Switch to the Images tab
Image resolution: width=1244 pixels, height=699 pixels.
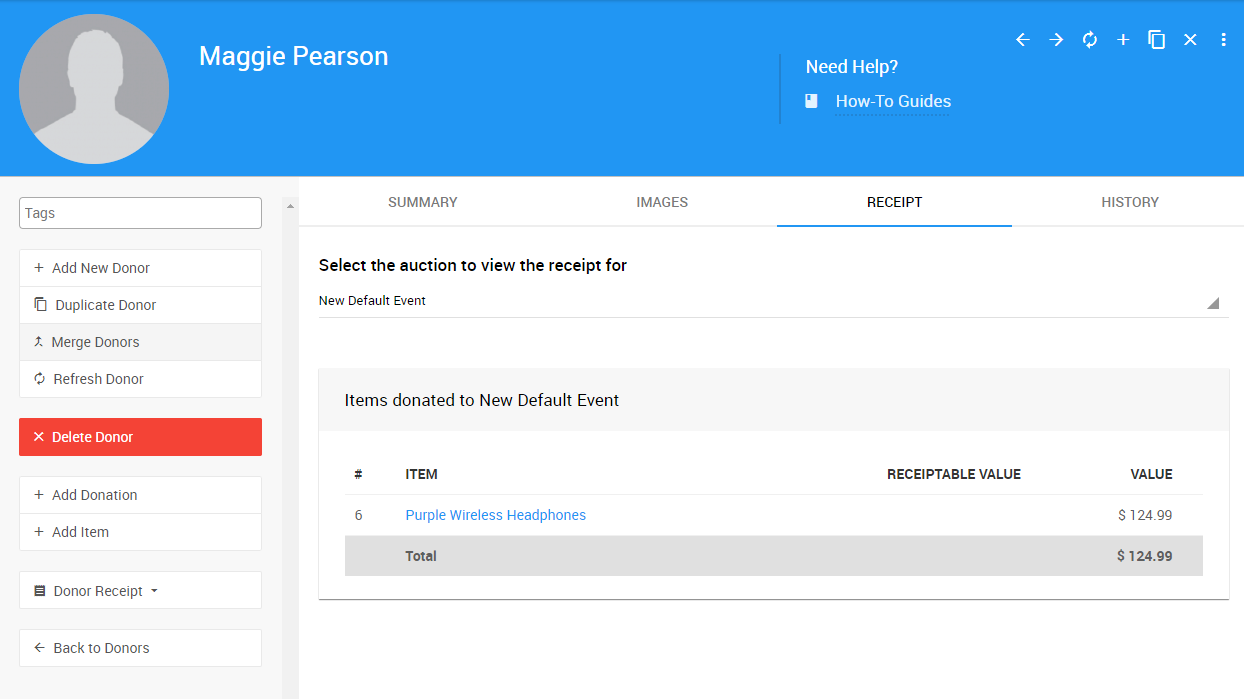662,202
